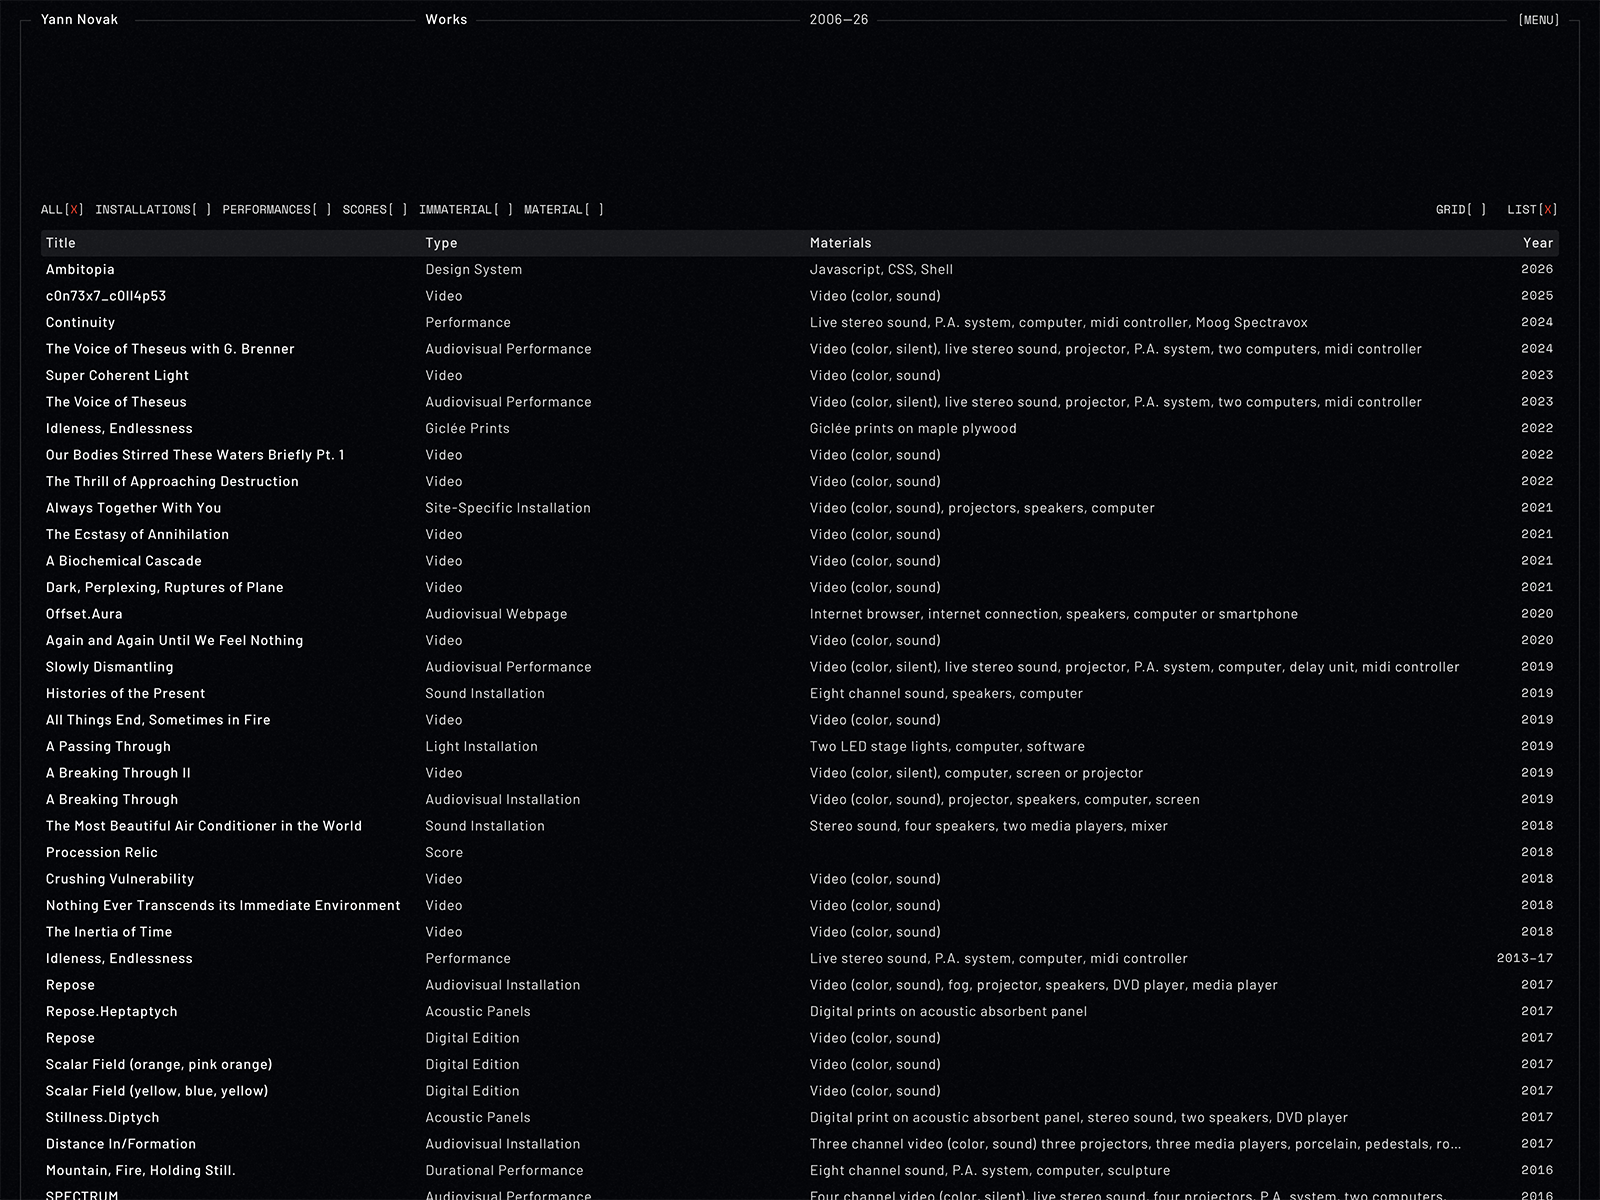Screen dimensions: 1600x1200
Task: Sort by the Type column header
Action: tap(441, 243)
